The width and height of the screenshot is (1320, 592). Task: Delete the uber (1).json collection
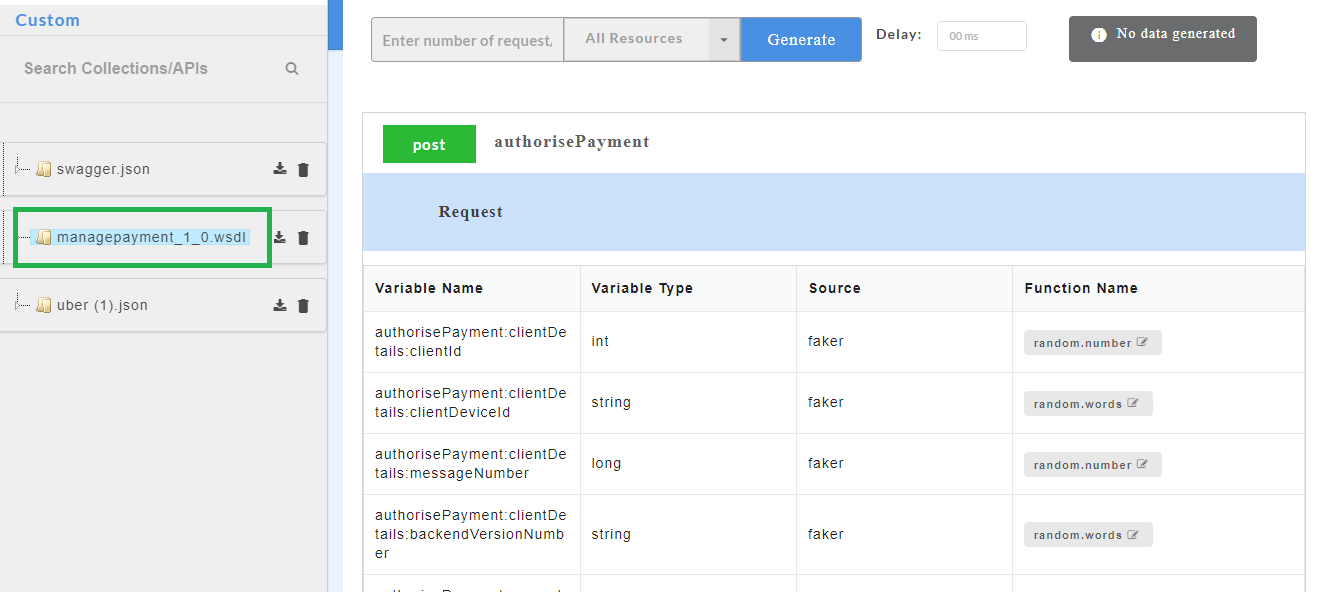tap(303, 306)
